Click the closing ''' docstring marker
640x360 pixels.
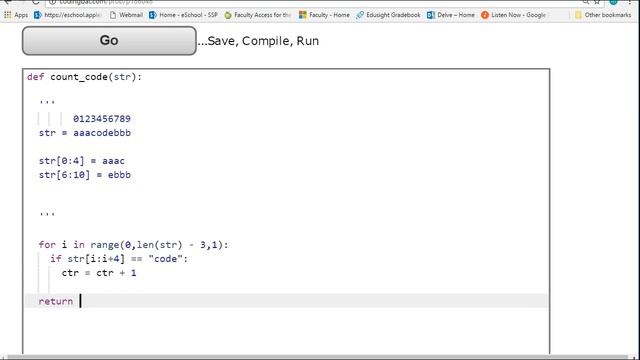(x=47, y=213)
